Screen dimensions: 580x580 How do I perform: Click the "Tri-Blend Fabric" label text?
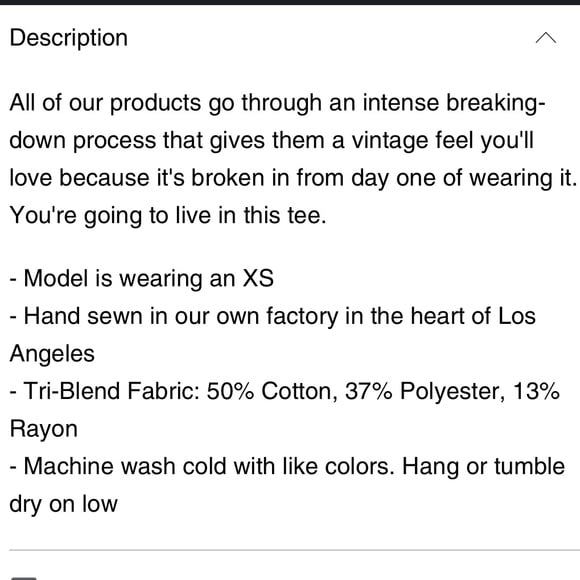tap(112, 391)
